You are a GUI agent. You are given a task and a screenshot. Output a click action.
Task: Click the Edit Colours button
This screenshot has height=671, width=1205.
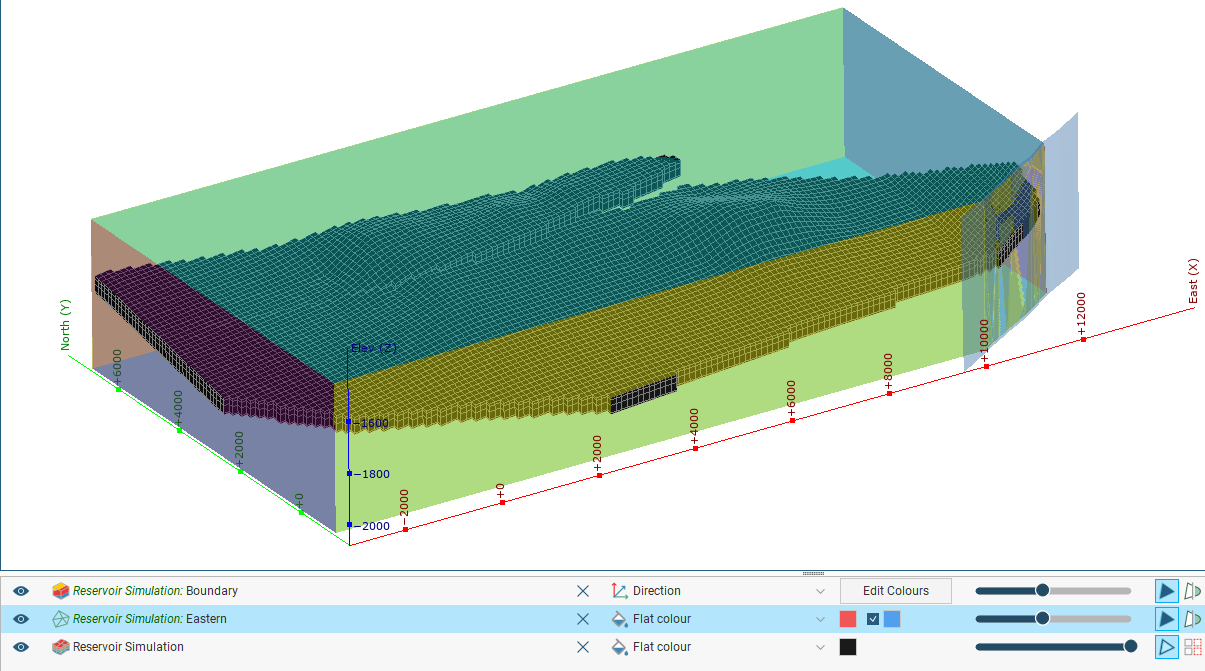895,591
